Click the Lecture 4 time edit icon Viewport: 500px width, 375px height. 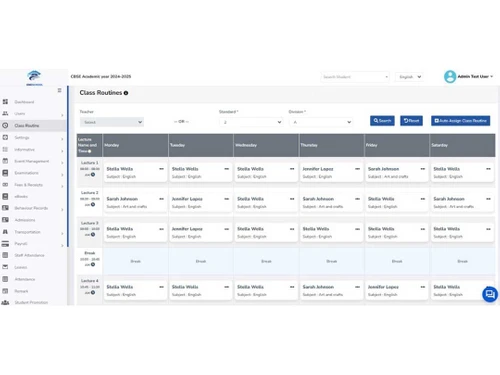tap(93, 292)
